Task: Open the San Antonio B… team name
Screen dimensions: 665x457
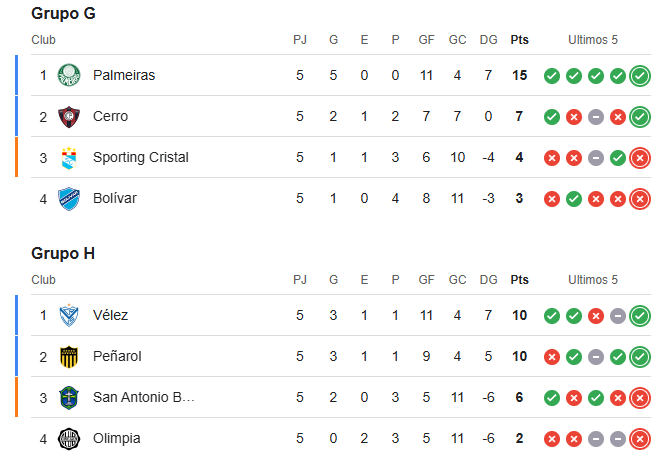Action: [x=144, y=397]
